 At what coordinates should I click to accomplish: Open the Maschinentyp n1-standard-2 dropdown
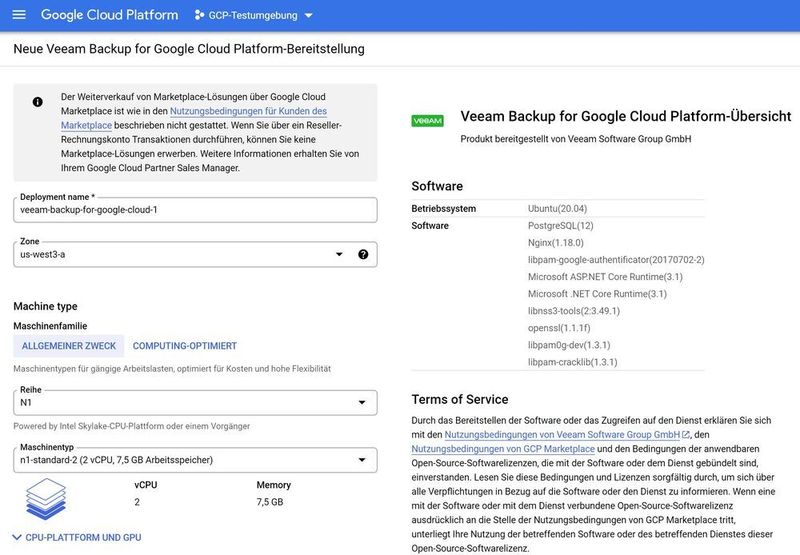pos(195,460)
